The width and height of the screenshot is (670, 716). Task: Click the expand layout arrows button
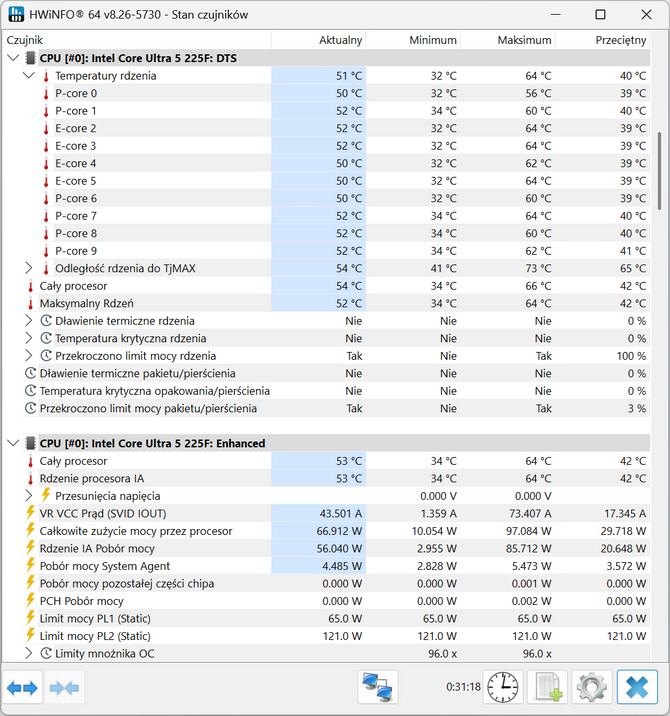(x=22, y=687)
